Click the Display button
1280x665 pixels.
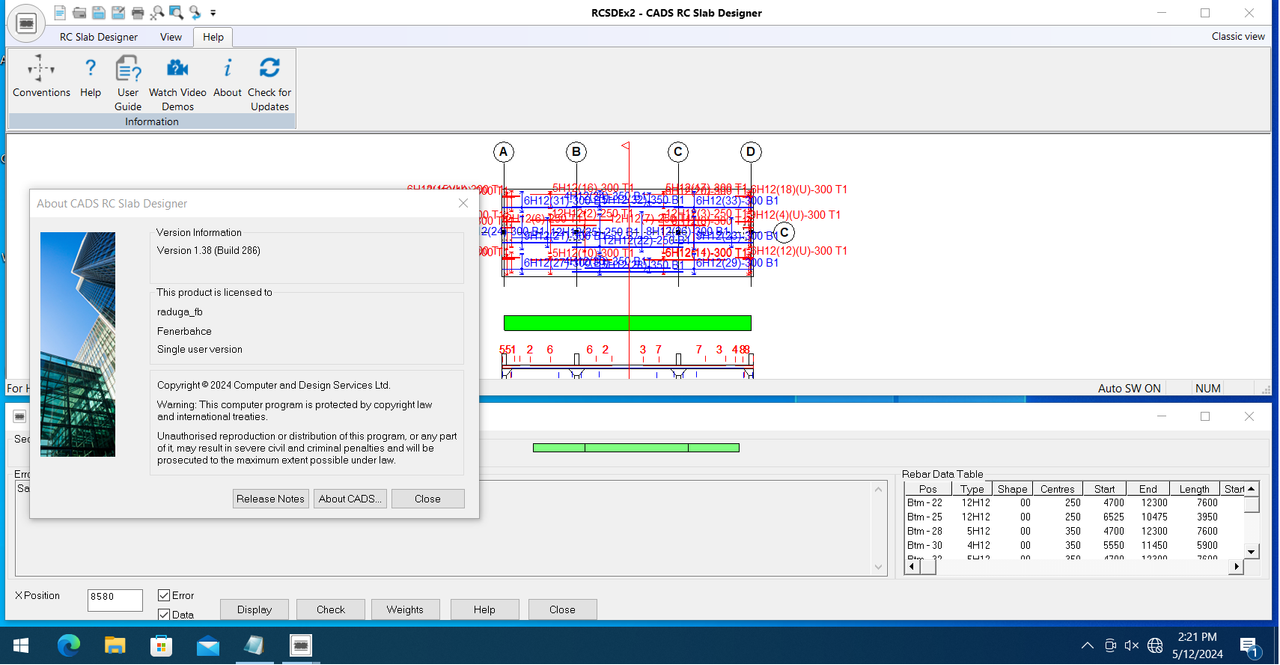tap(254, 609)
